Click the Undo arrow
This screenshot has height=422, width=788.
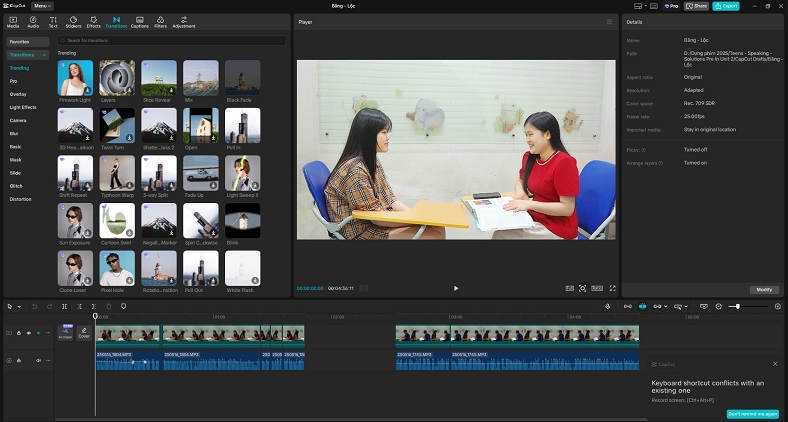pos(35,306)
